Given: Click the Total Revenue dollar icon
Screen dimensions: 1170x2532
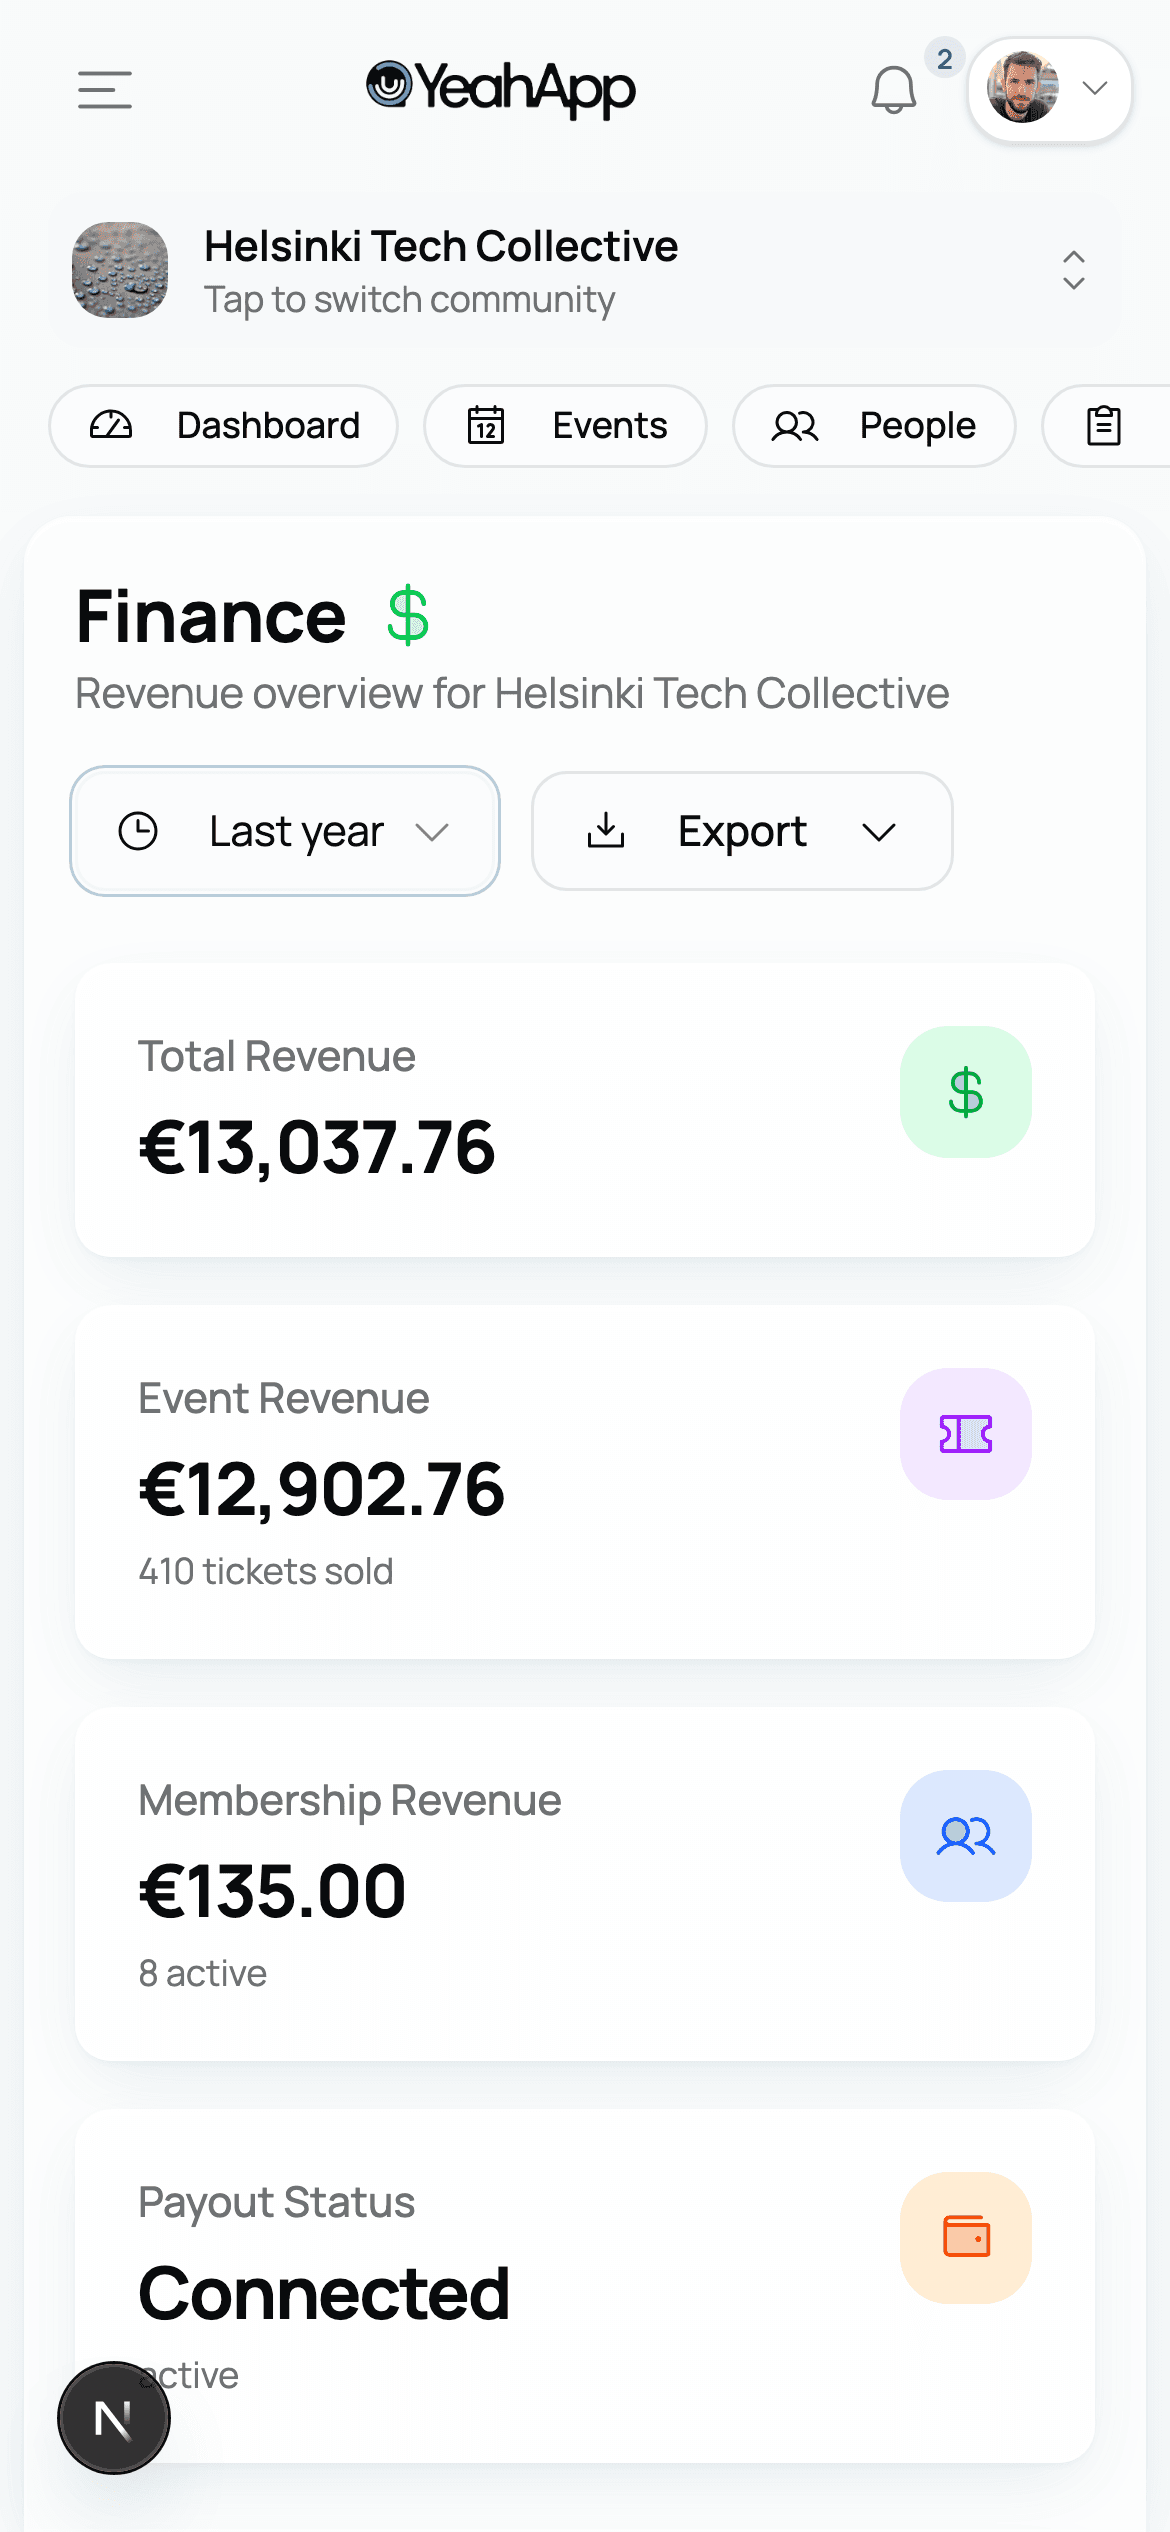Looking at the screenshot, I should coord(966,1092).
